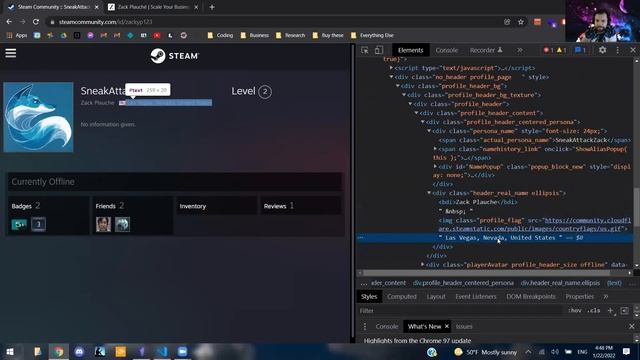Expand the namehistory_link span
Viewport: 640px width, 360px height.
click(436, 149)
